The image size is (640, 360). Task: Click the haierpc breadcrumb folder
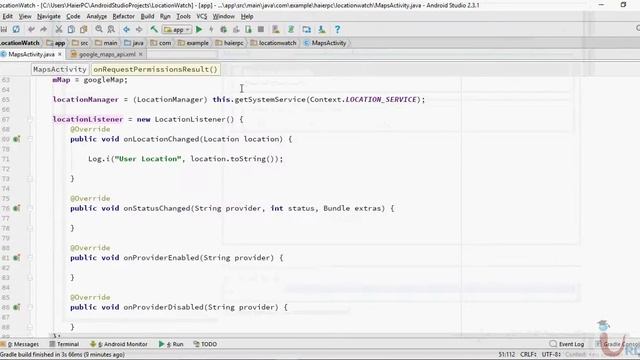pyautogui.click(x=230, y=43)
